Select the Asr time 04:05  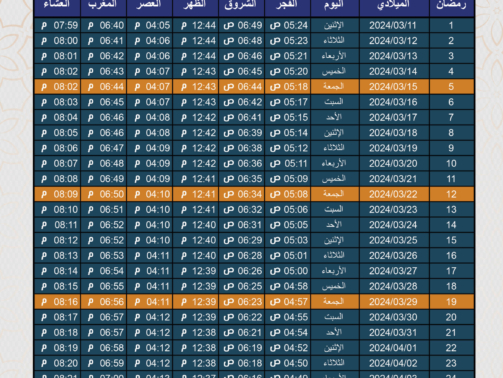(x=150, y=25)
